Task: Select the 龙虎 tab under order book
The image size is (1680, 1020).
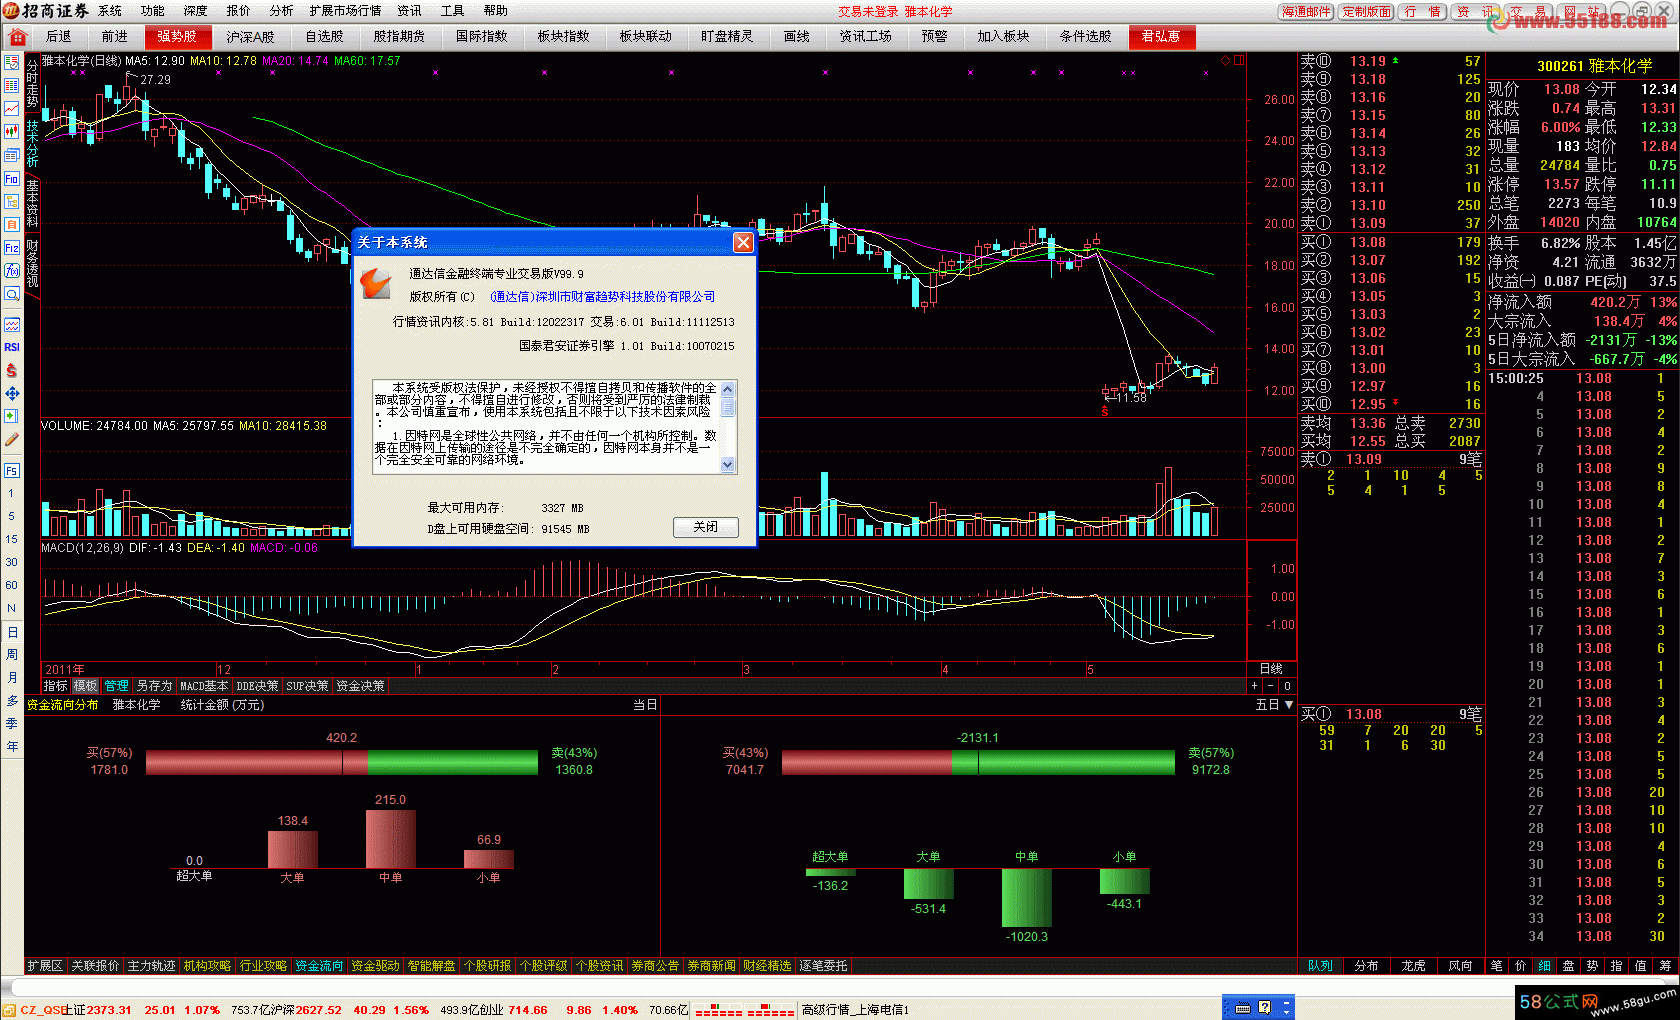Action: (x=1413, y=966)
